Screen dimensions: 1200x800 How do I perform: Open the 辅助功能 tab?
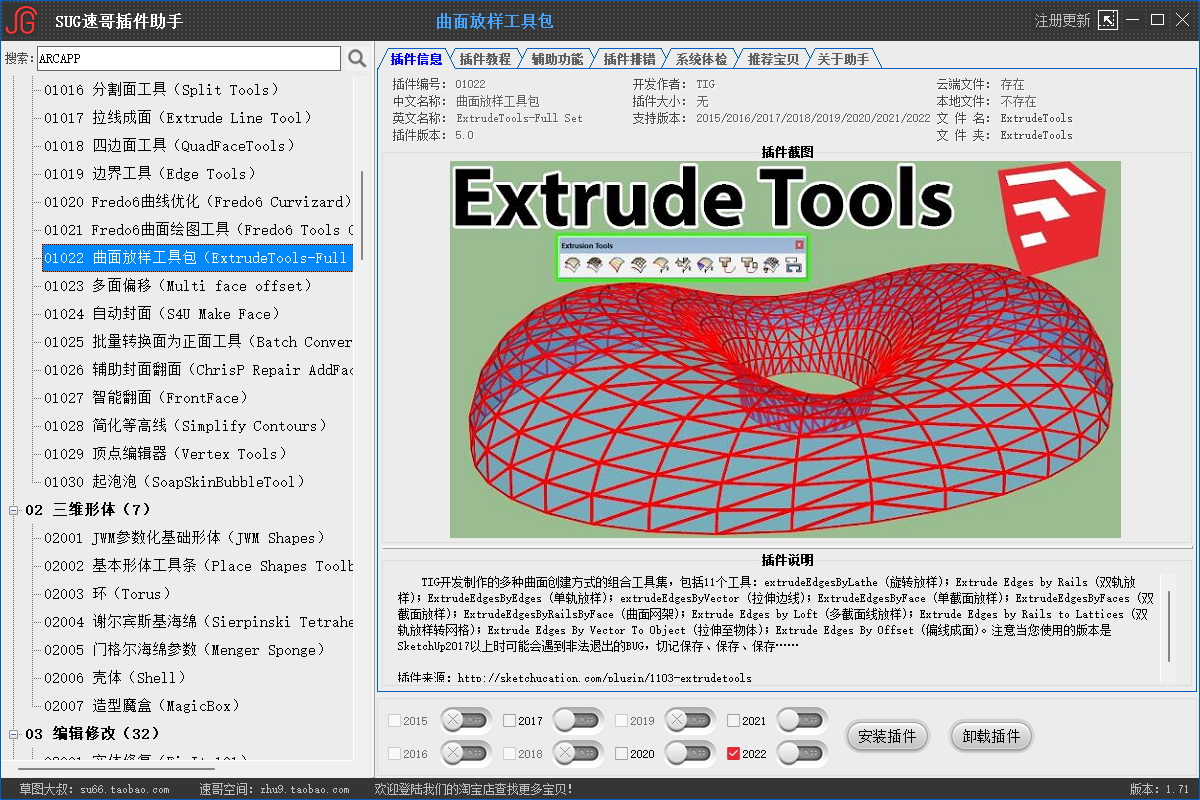557,59
